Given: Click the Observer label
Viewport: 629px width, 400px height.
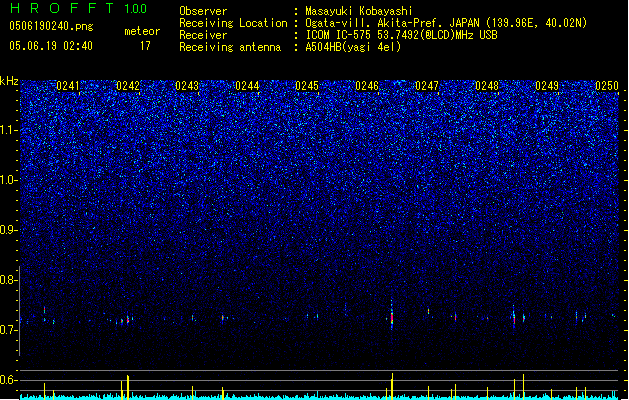Looking at the screenshot, I should (x=203, y=11).
